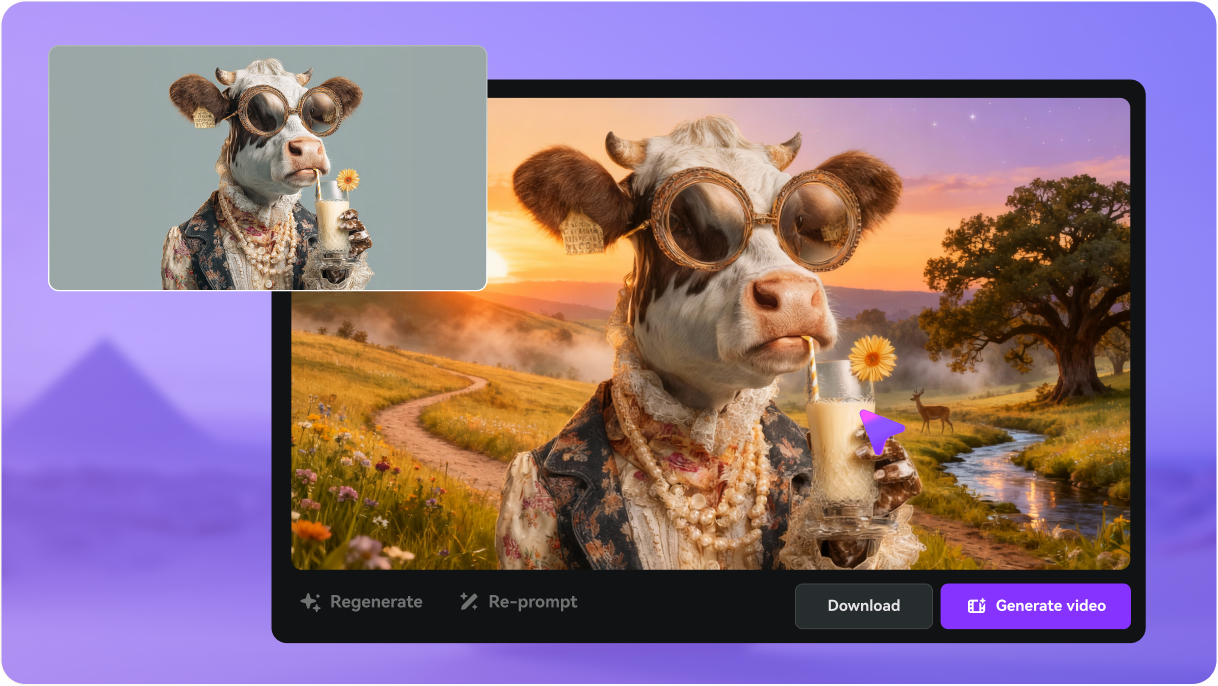Click the film icon on Generate video
1218x686 pixels.
(x=976, y=606)
